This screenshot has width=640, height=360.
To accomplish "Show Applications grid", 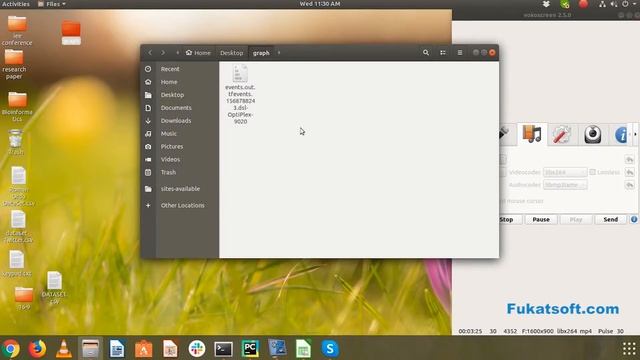I will (629, 349).
